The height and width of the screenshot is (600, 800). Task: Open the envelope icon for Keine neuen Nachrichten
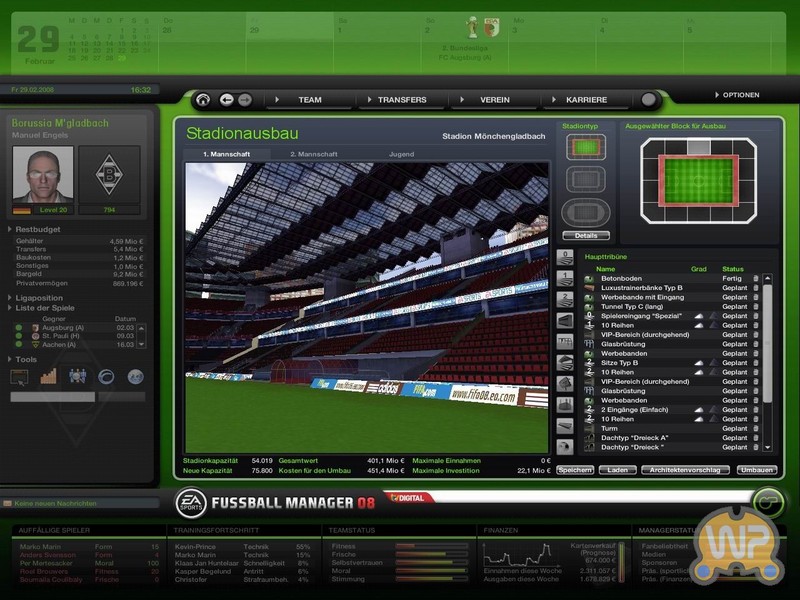(7, 504)
